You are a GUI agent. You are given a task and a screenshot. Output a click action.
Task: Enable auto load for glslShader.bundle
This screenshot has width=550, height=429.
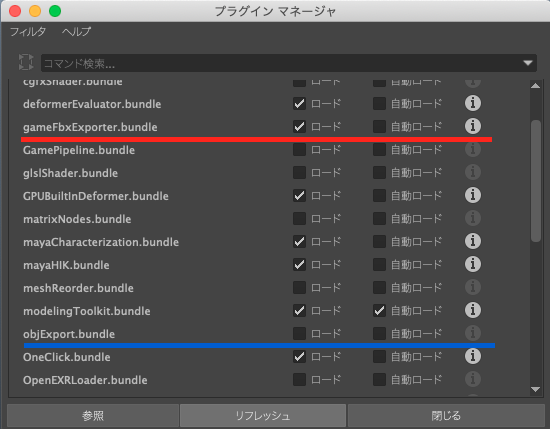pyautogui.click(x=379, y=173)
